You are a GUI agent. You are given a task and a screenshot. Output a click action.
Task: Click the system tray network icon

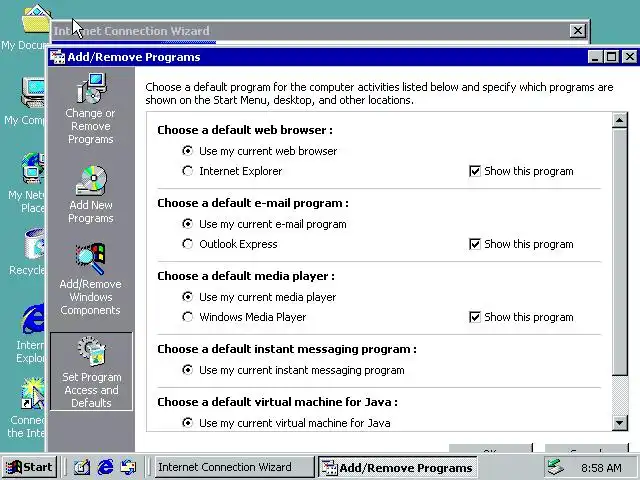pos(555,467)
